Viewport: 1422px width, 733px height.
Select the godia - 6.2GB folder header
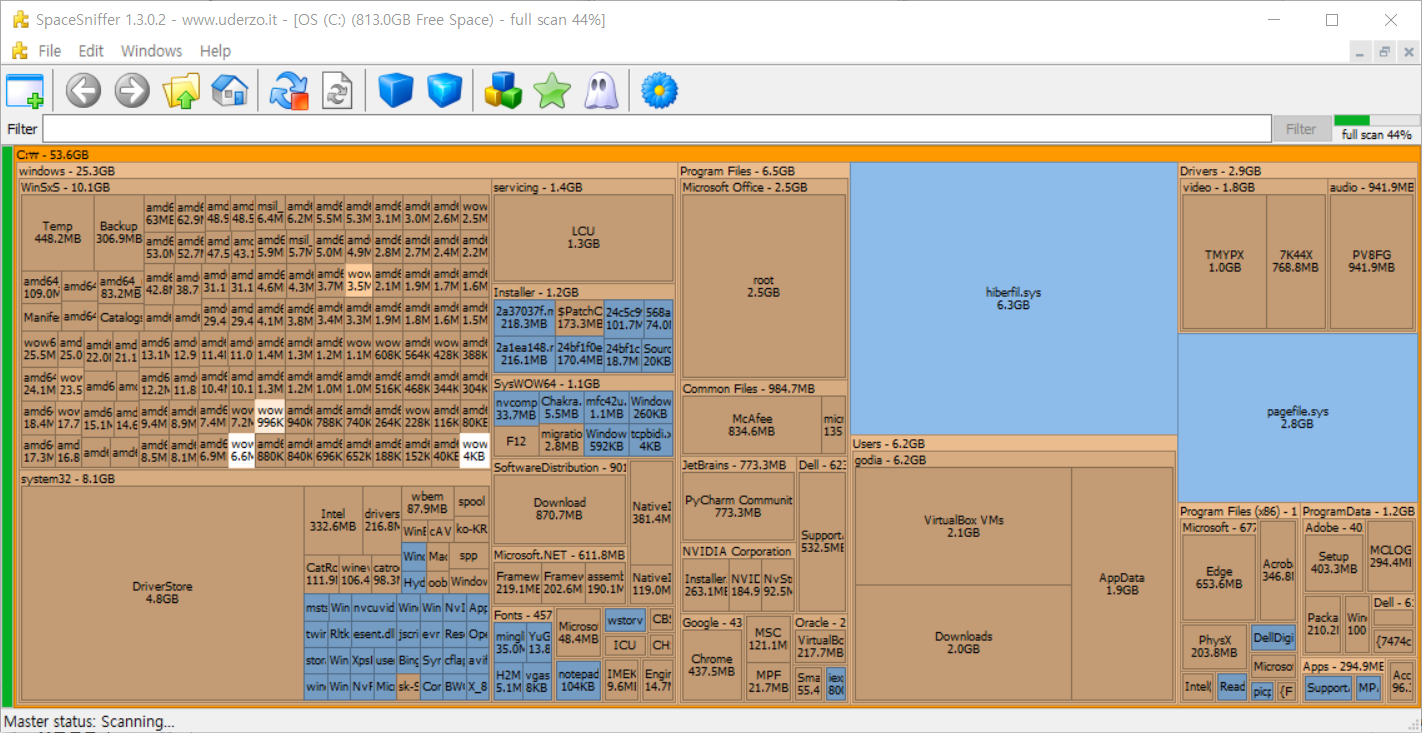(x=1013, y=460)
